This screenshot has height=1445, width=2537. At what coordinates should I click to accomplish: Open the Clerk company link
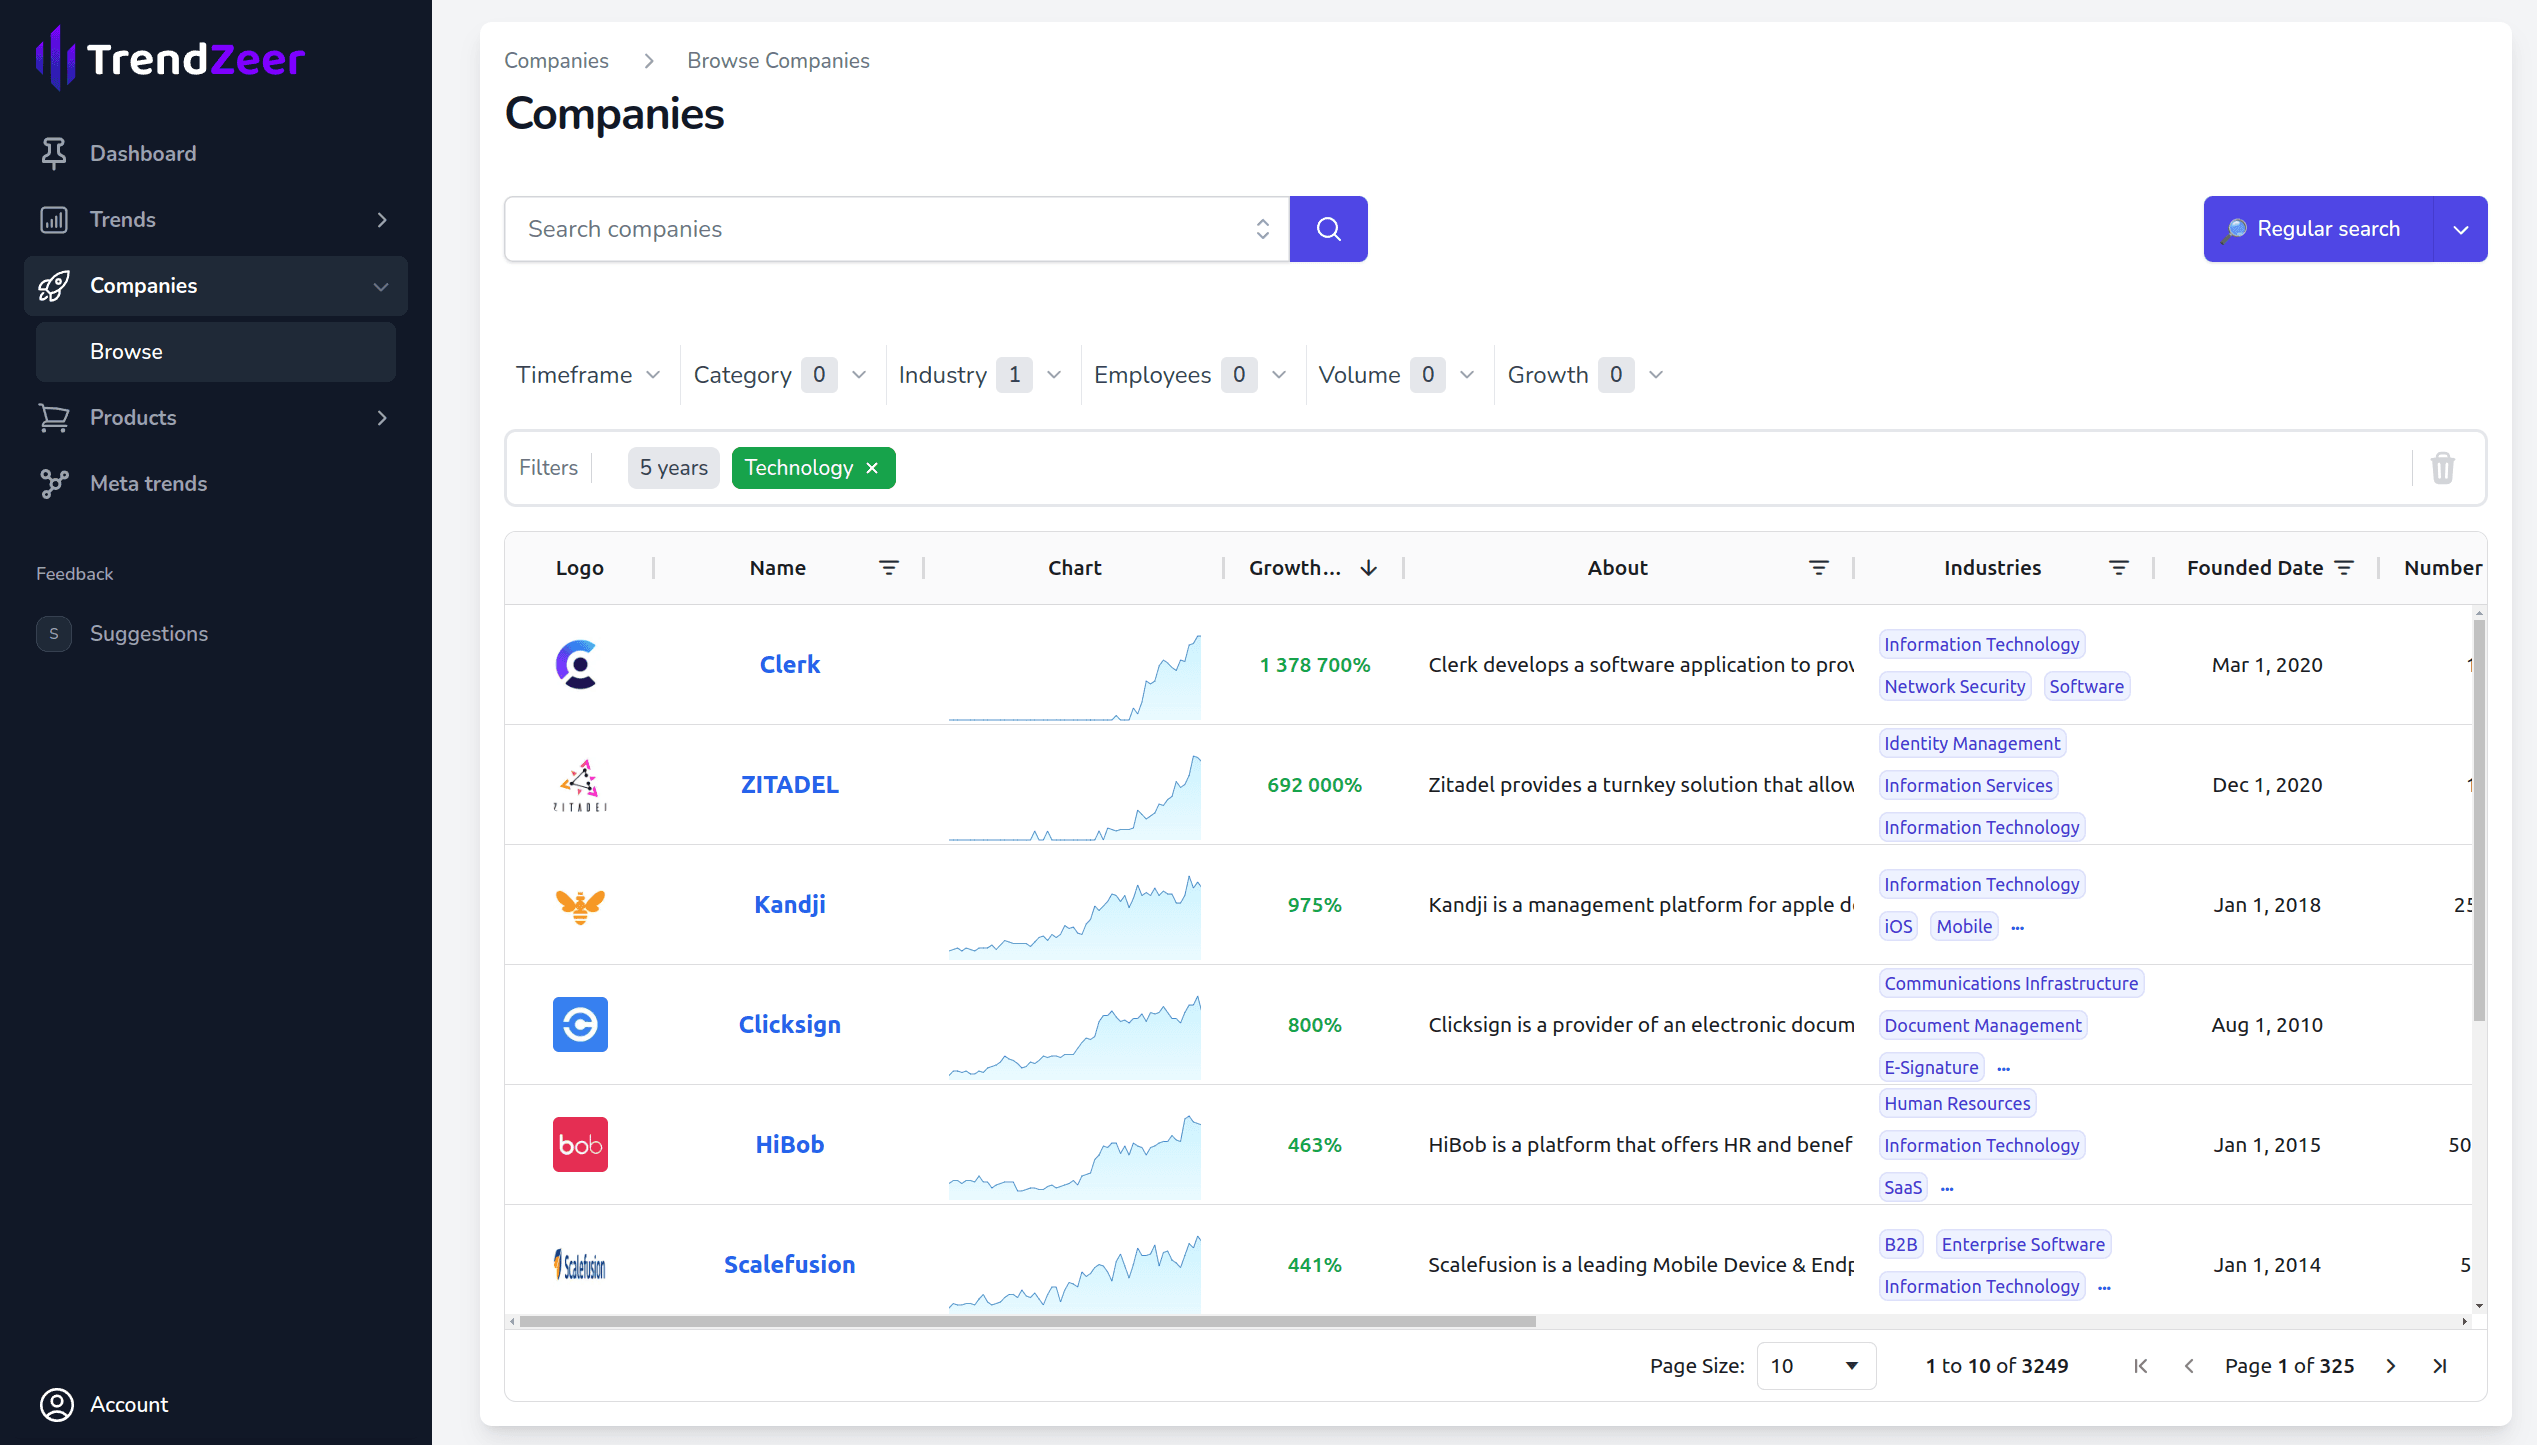tap(789, 664)
